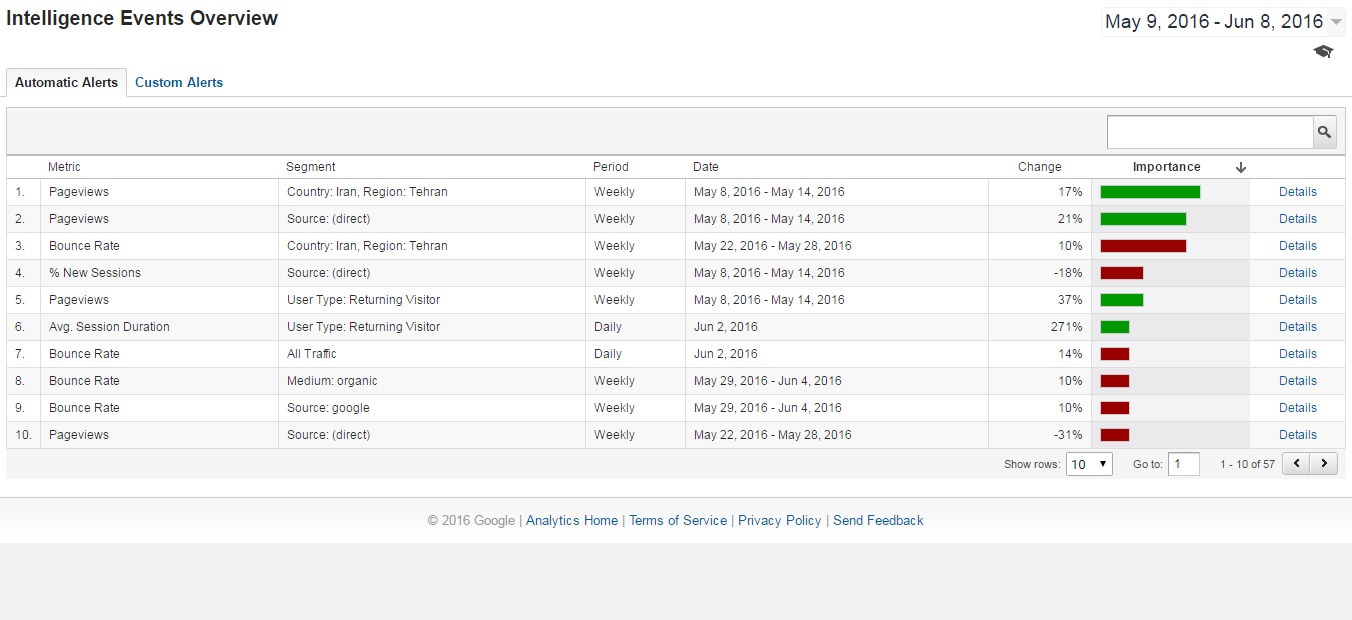The width and height of the screenshot is (1352, 620).
Task: Click the Privacy Policy link
Action: tap(779, 521)
